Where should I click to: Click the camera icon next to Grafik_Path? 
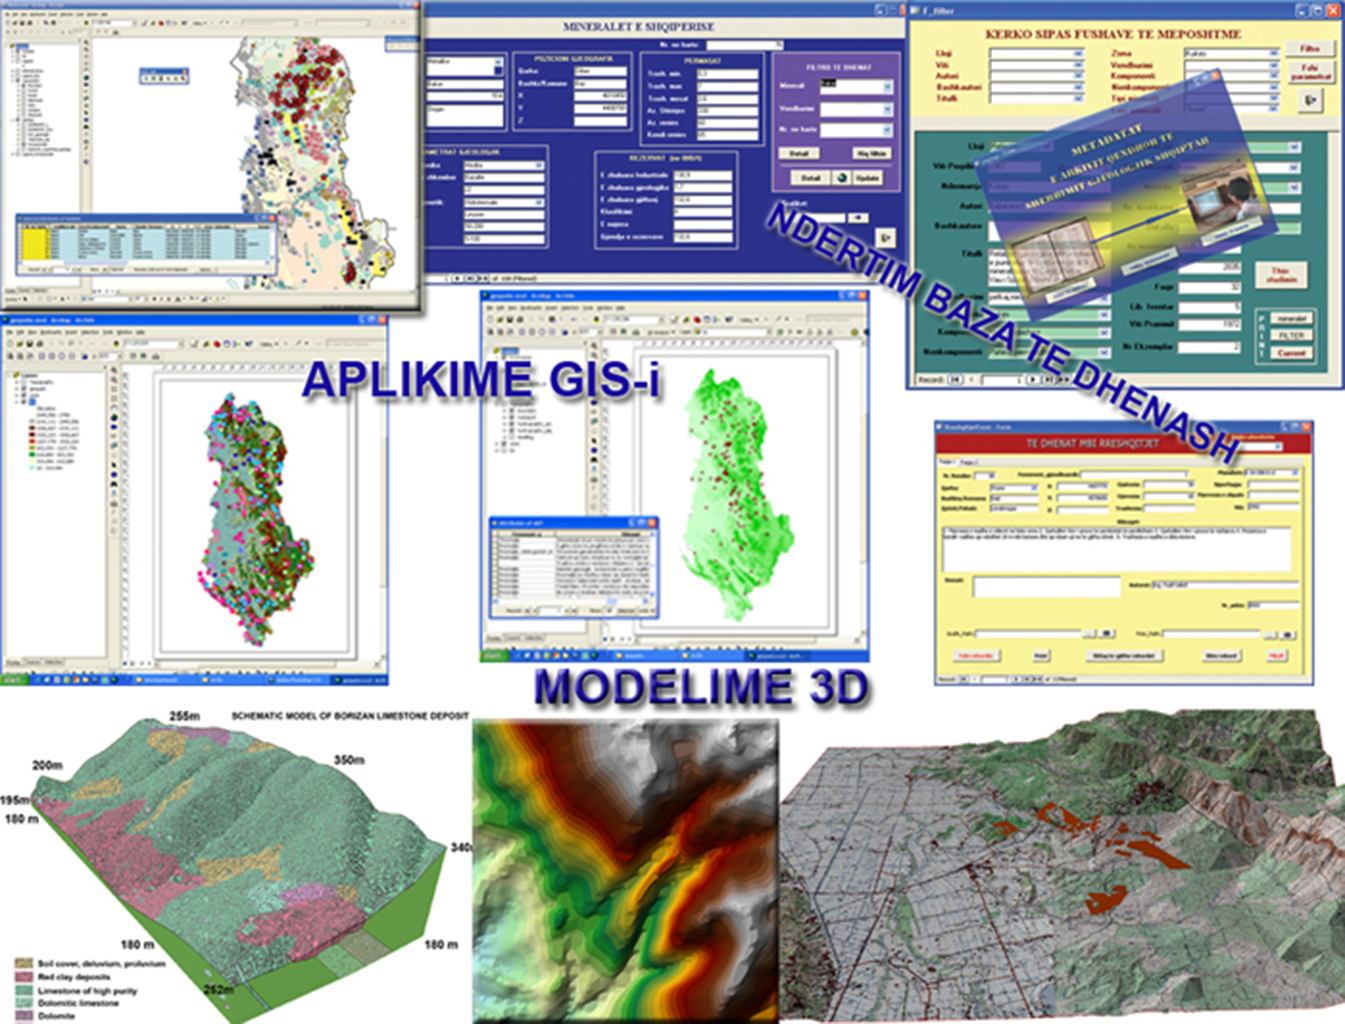click(x=1107, y=634)
